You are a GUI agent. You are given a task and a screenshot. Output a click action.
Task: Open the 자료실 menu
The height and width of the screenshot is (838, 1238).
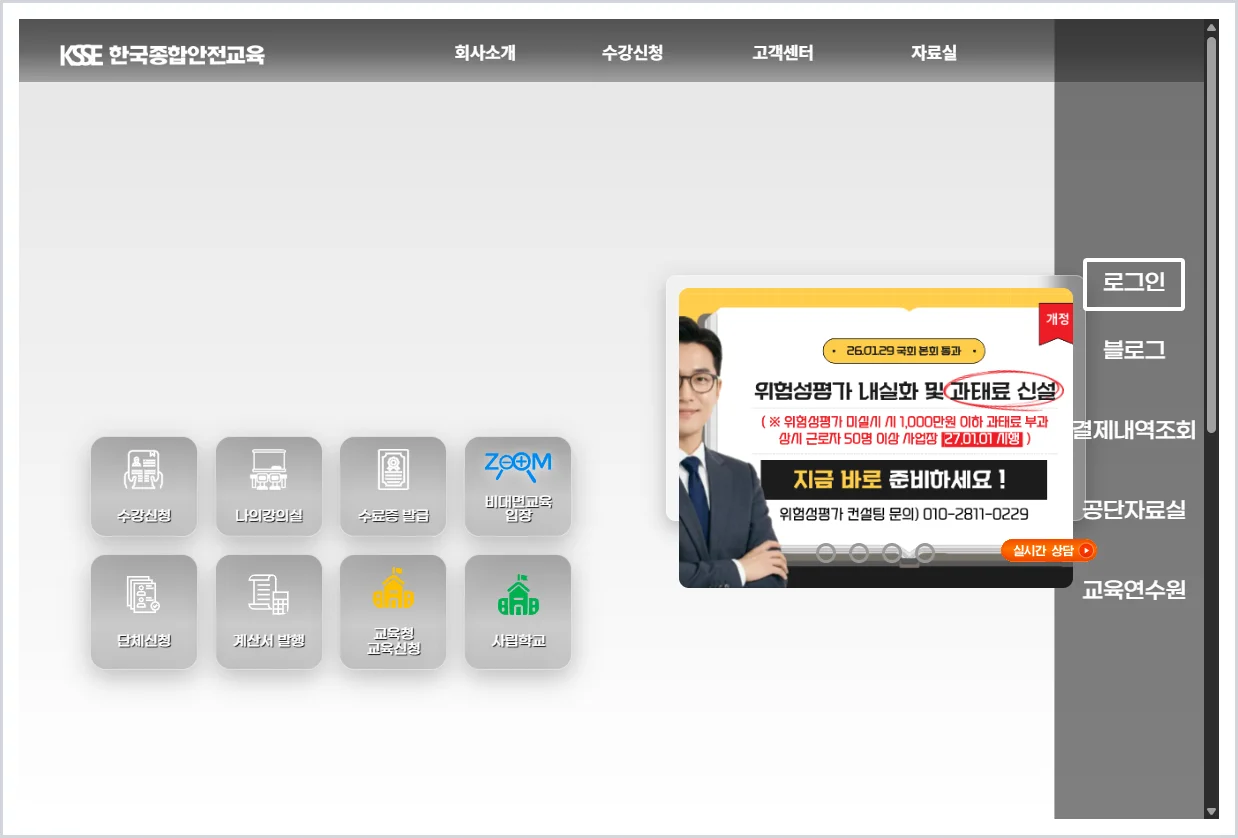coord(934,53)
